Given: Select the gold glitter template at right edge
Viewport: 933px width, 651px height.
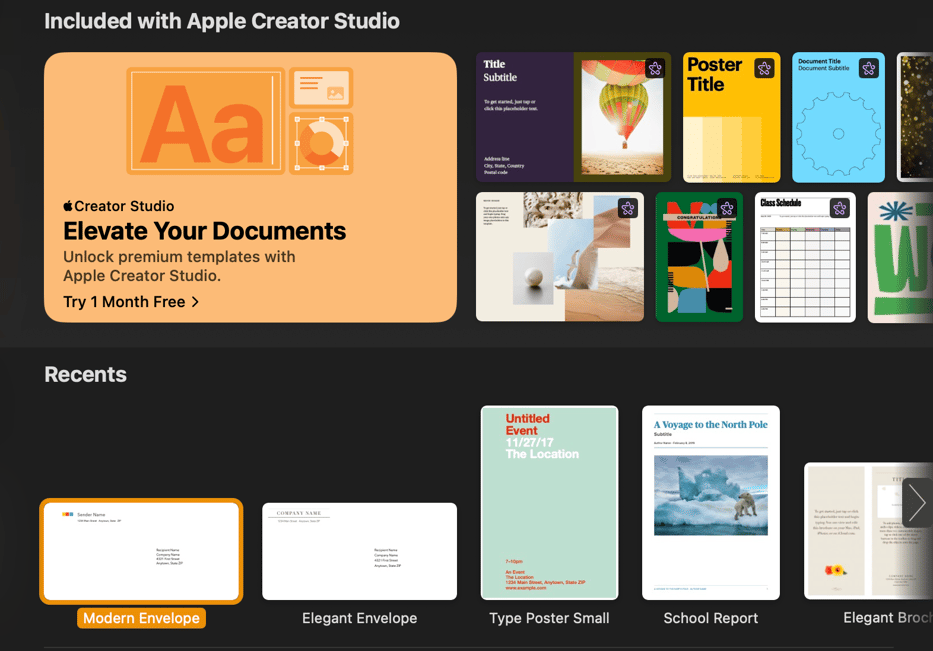Looking at the screenshot, I should pos(915,117).
